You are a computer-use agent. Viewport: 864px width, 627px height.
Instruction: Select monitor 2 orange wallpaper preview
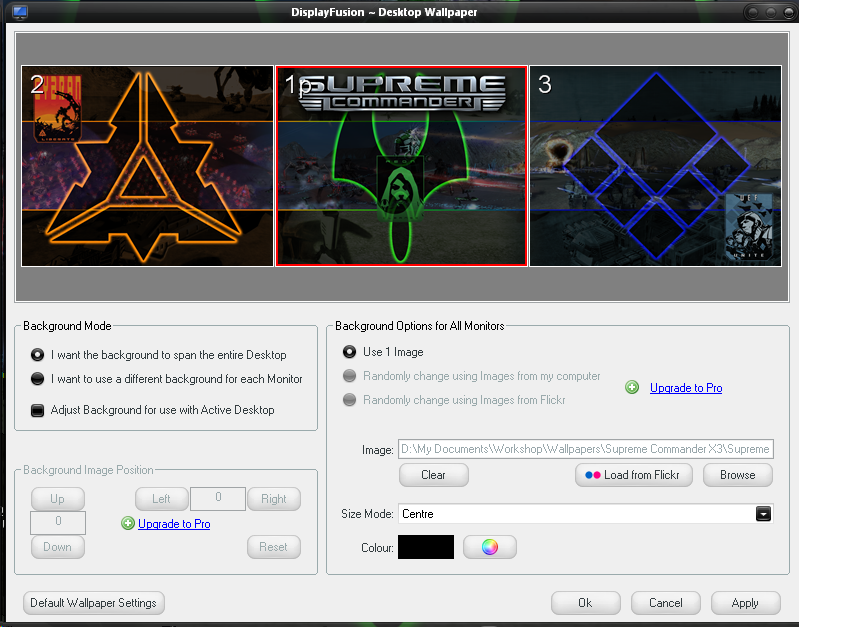(147, 166)
